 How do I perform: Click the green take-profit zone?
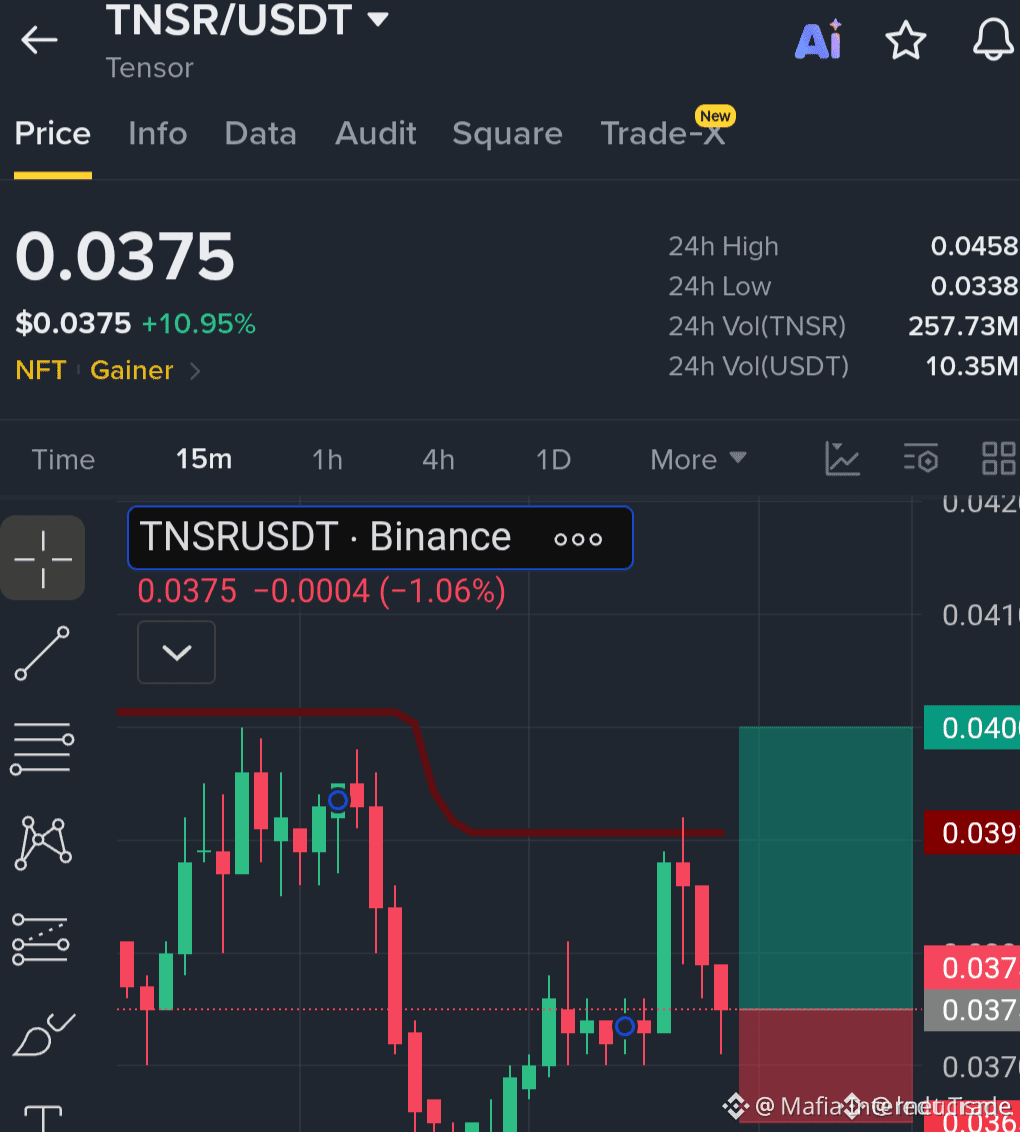(826, 868)
